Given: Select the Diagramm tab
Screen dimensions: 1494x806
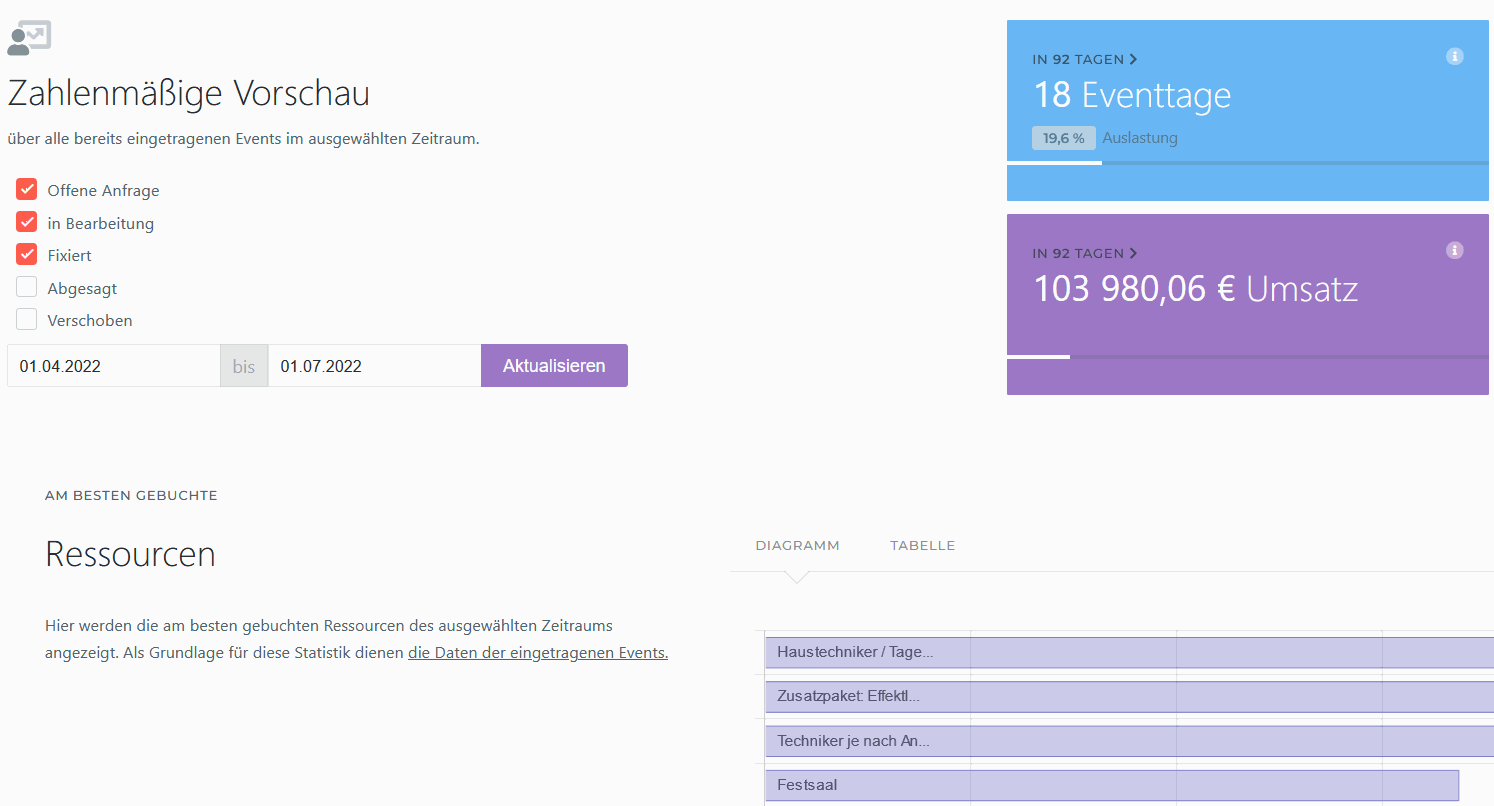Looking at the screenshot, I should coord(797,546).
